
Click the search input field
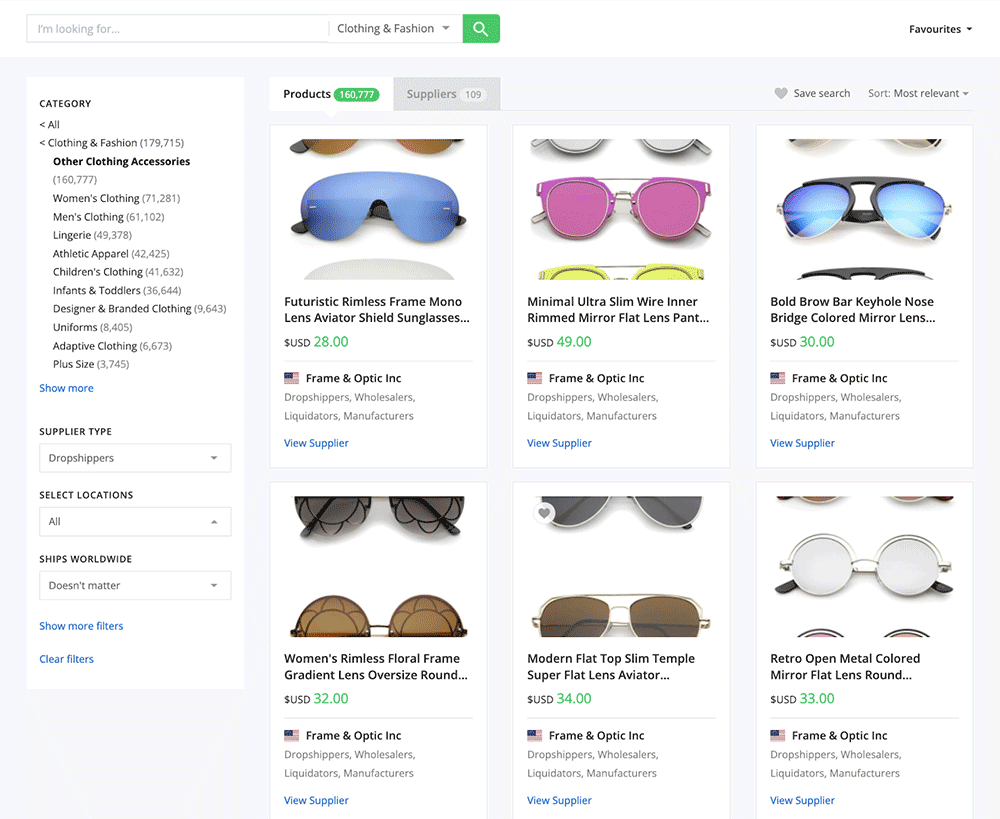click(x=178, y=29)
